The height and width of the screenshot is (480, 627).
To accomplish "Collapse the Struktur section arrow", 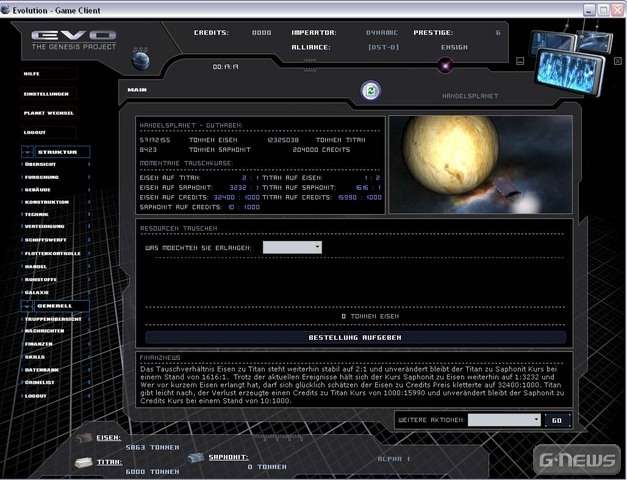I will pyautogui.click(x=27, y=152).
